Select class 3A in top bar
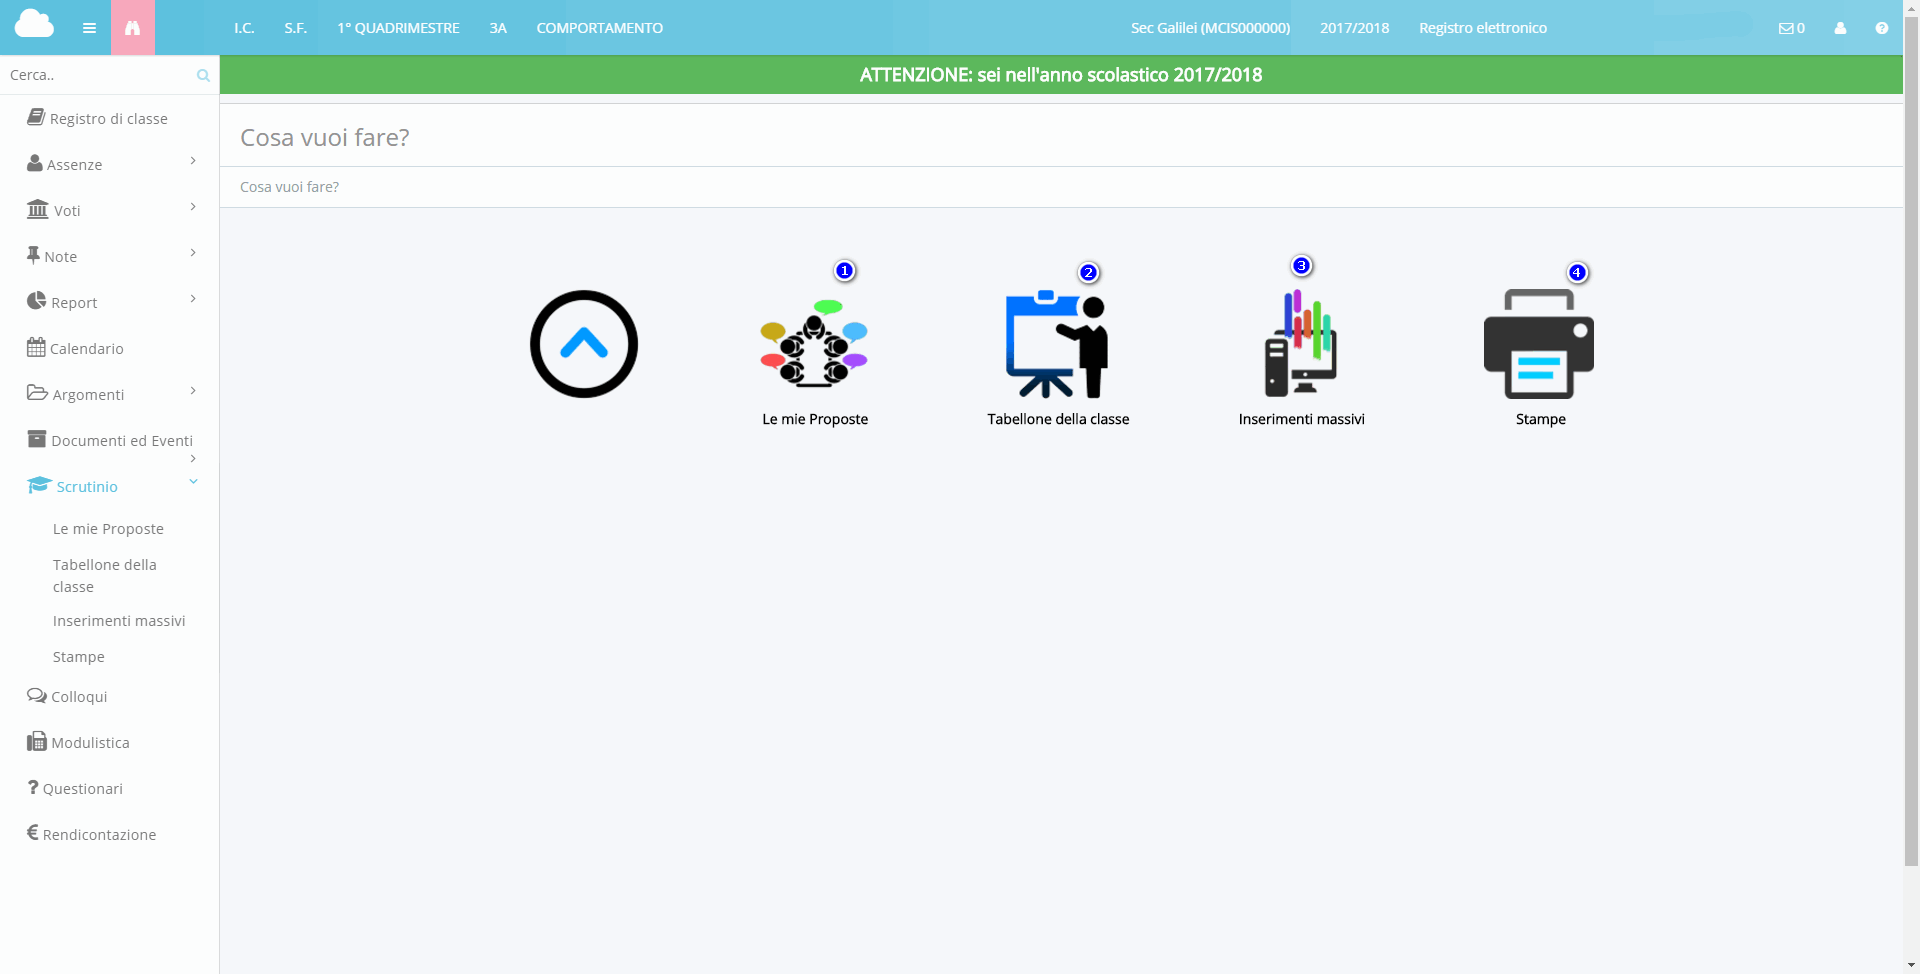The height and width of the screenshot is (974, 1920). click(498, 28)
